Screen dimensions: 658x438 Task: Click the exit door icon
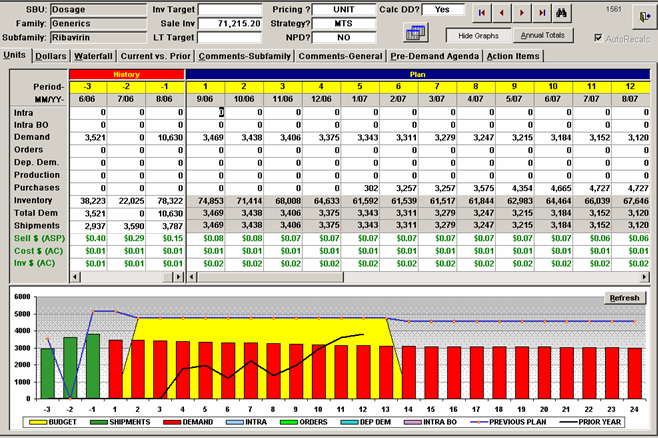645,17
